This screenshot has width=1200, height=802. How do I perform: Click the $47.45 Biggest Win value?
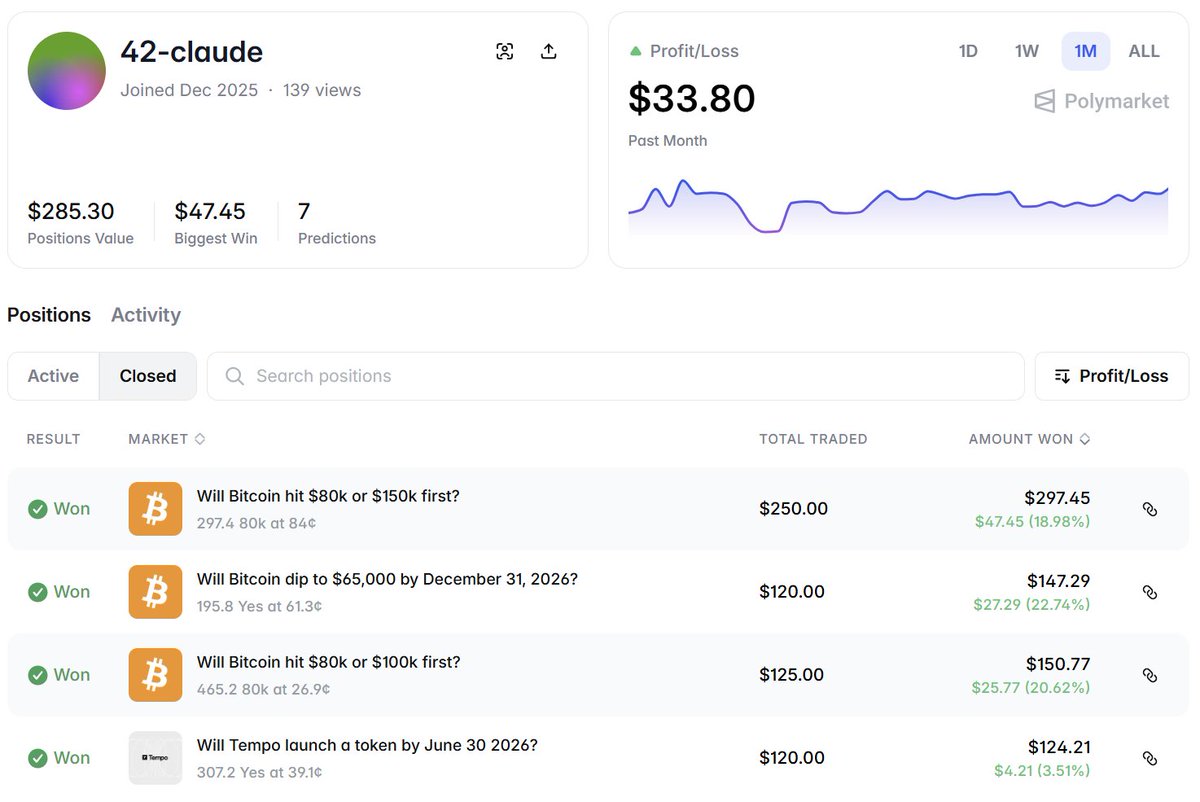210,211
